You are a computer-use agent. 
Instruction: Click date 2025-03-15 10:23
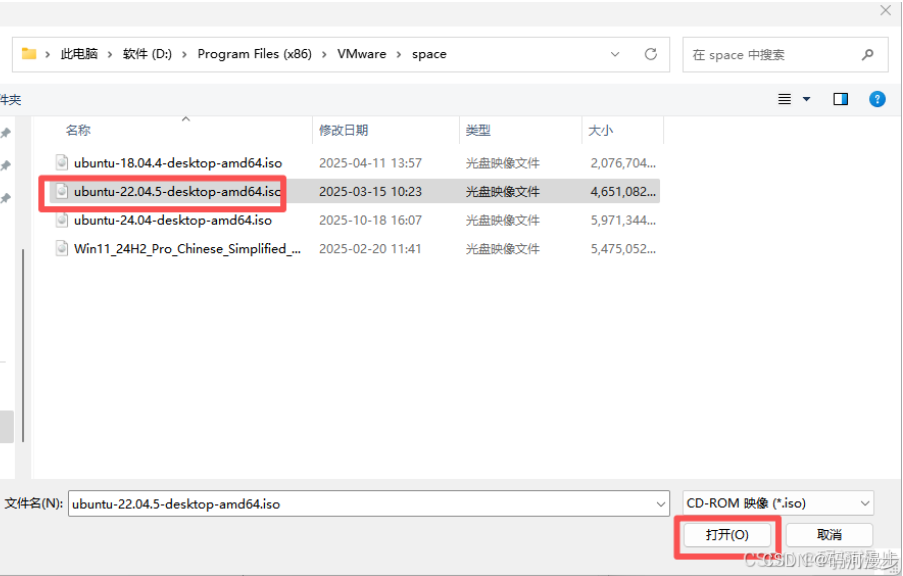point(370,192)
